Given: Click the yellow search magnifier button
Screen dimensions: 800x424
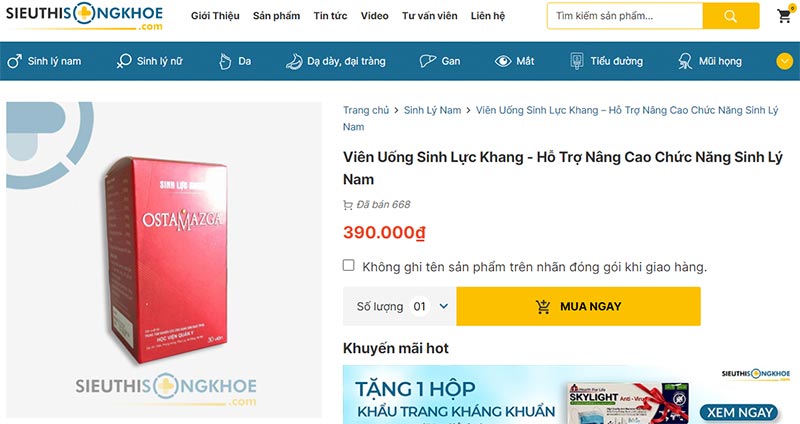Looking at the screenshot, I should pos(731,16).
